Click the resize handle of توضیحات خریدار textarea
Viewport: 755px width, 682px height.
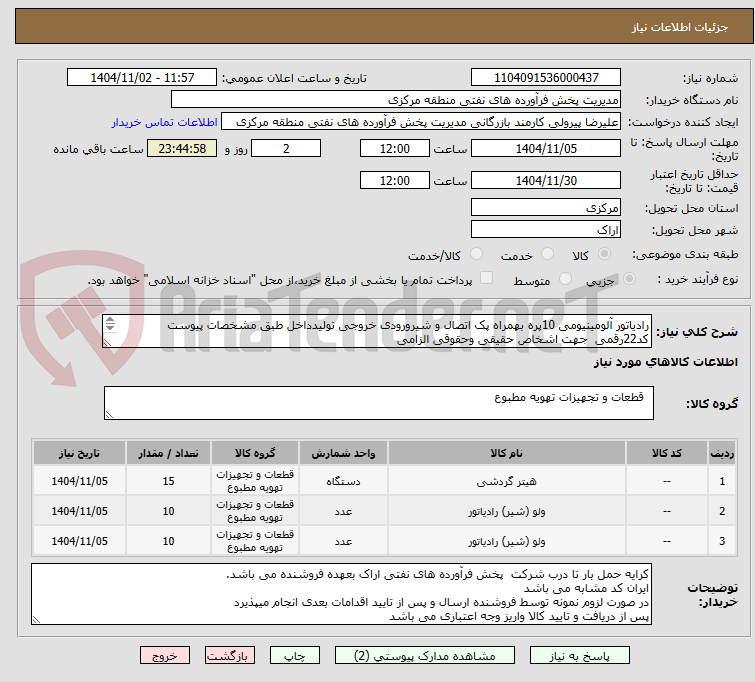(36, 620)
